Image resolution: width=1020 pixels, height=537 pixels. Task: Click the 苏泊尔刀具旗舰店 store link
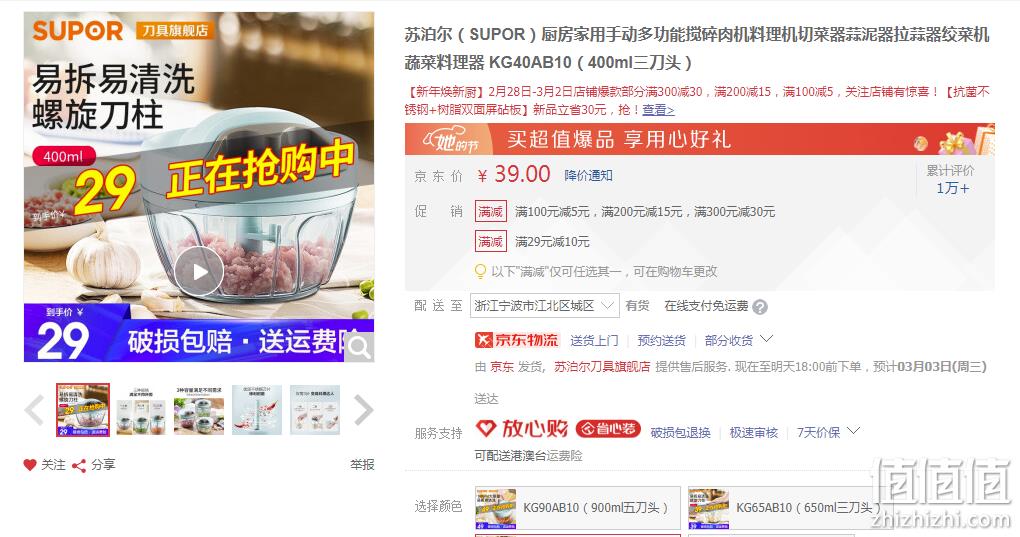point(602,367)
